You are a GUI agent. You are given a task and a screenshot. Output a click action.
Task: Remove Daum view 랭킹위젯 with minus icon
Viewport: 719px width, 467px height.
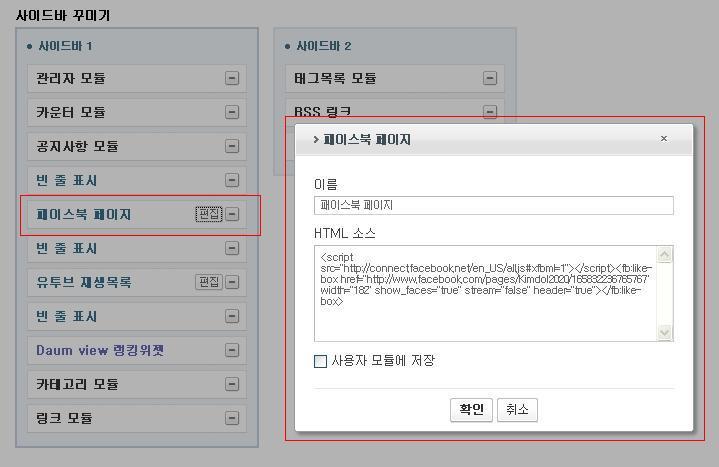232,350
